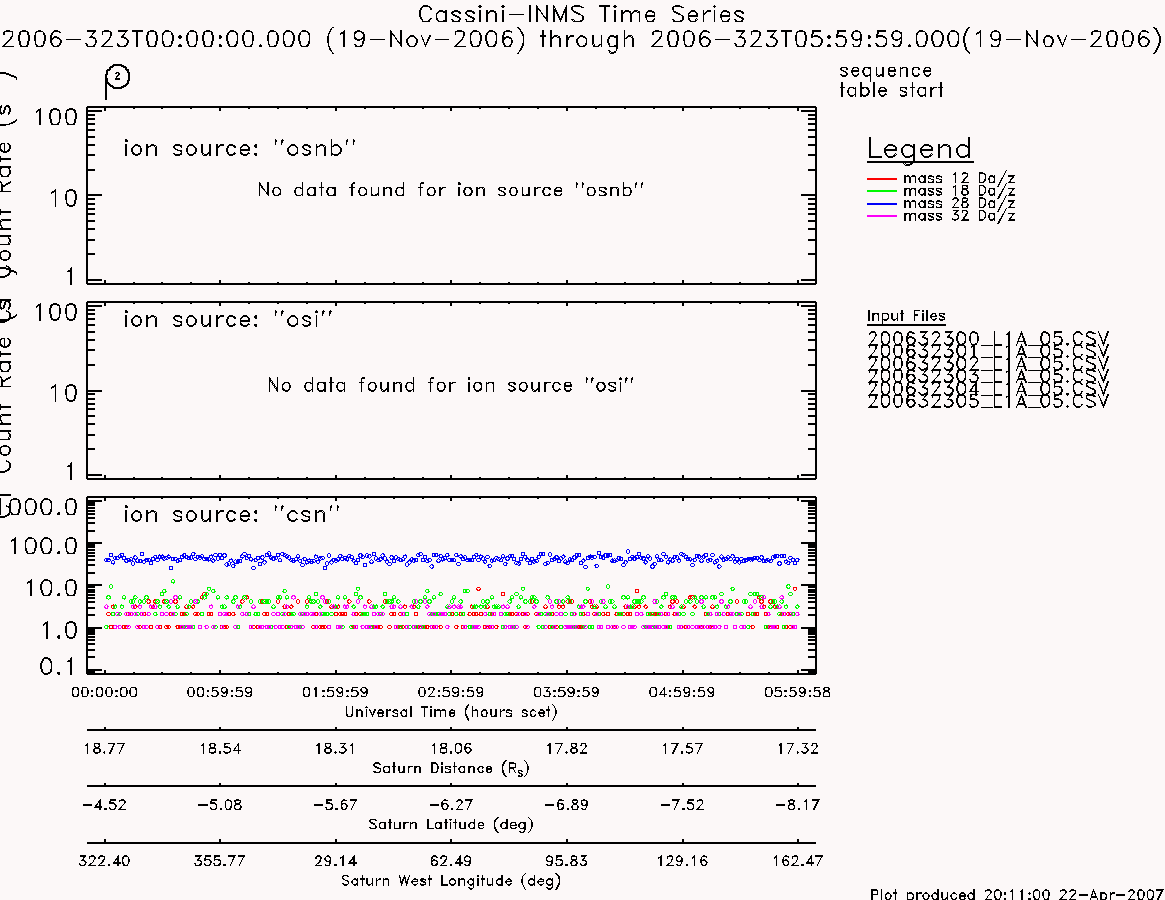Click the 2006-323T00:00:00.000 date range subtitle
1165x900 pixels.
pos(581,39)
